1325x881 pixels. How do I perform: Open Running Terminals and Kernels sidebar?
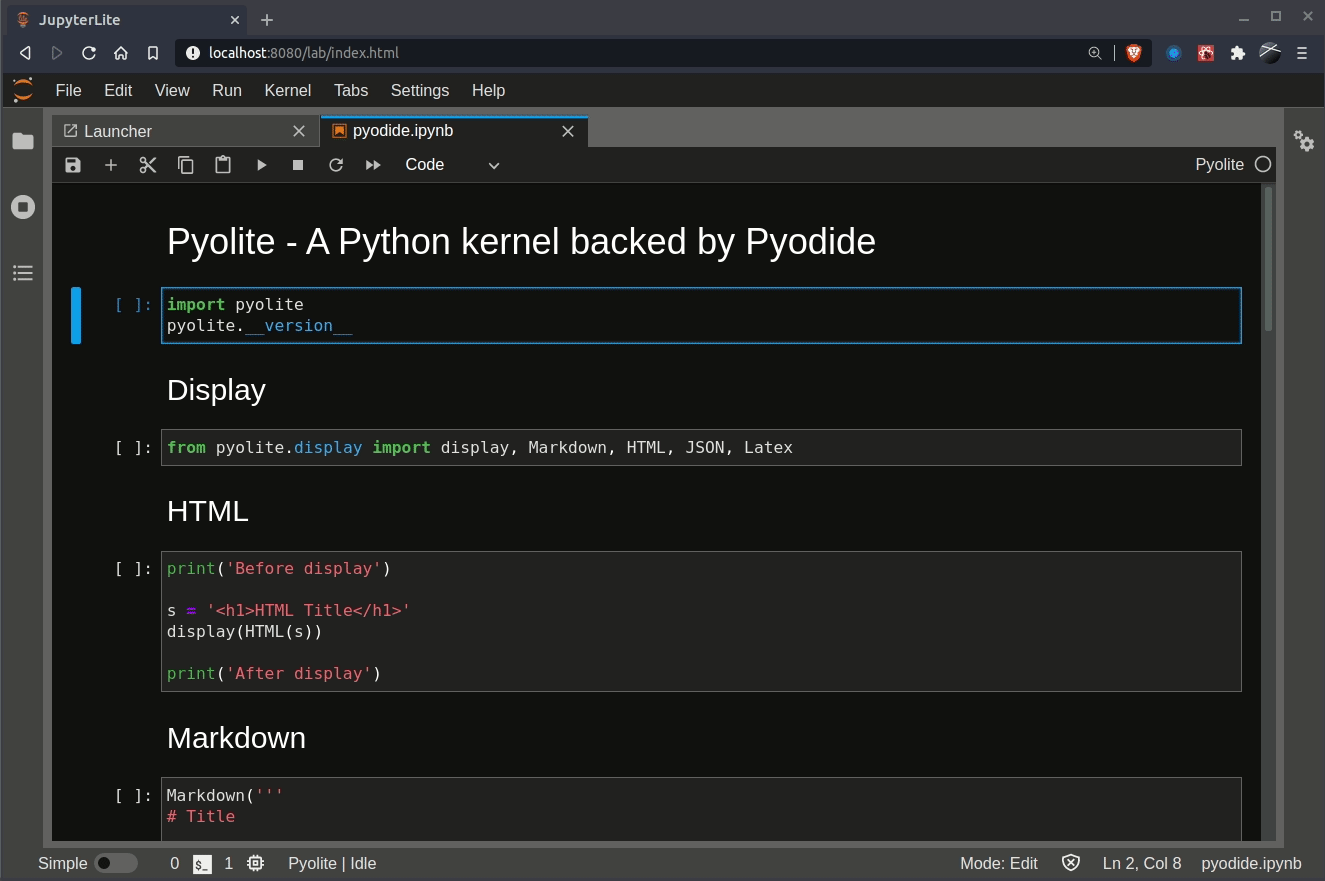pyautogui.click(x=23, y=207)
